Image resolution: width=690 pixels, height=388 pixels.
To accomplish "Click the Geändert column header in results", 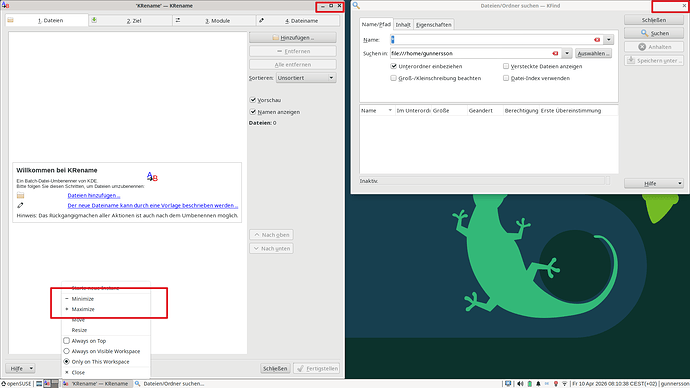I will coord(485,110).
